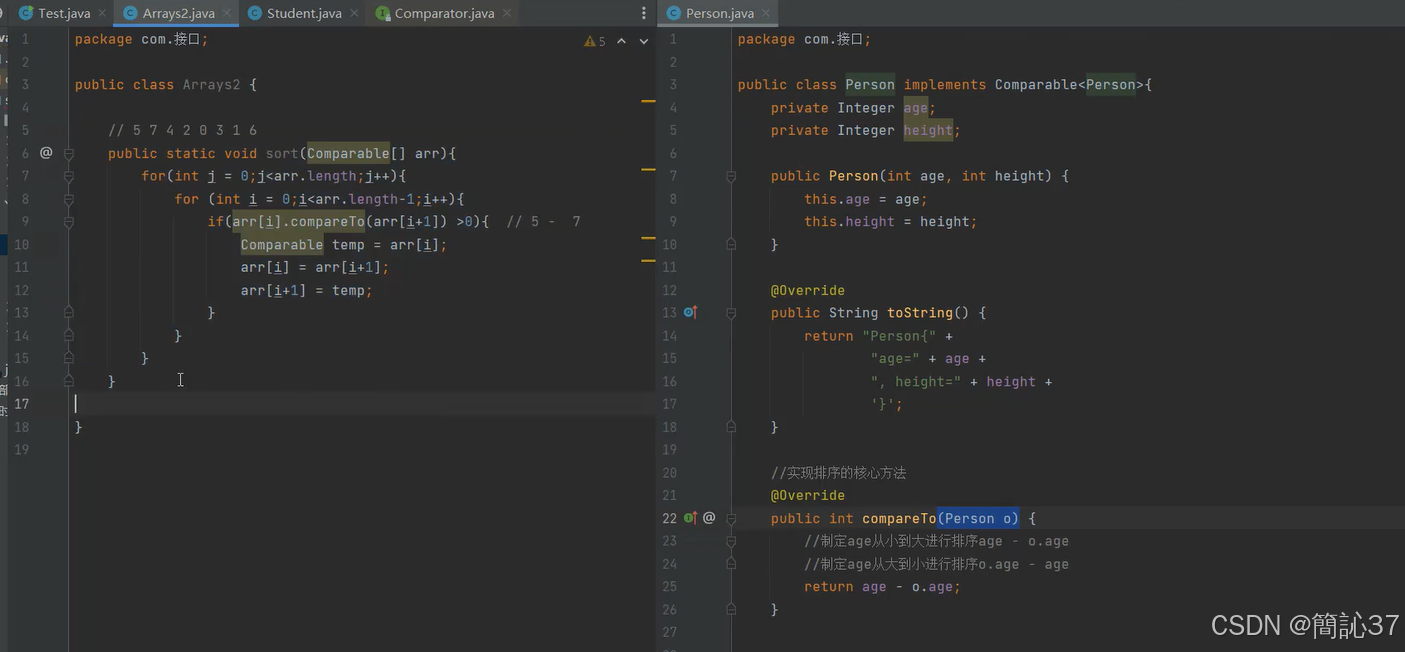The image size is (1405, 652).
Task: Click the Comparator.java interface file icon
Action: click(x=383, y=13)
